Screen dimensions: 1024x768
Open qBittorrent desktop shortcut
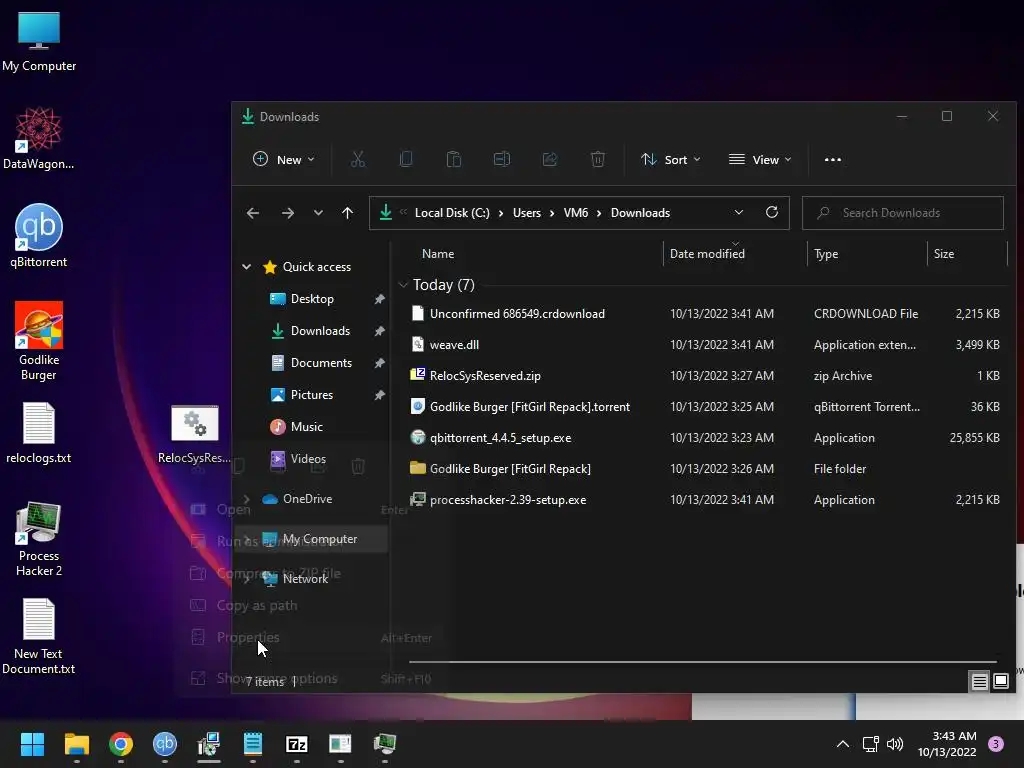[39, 236]
